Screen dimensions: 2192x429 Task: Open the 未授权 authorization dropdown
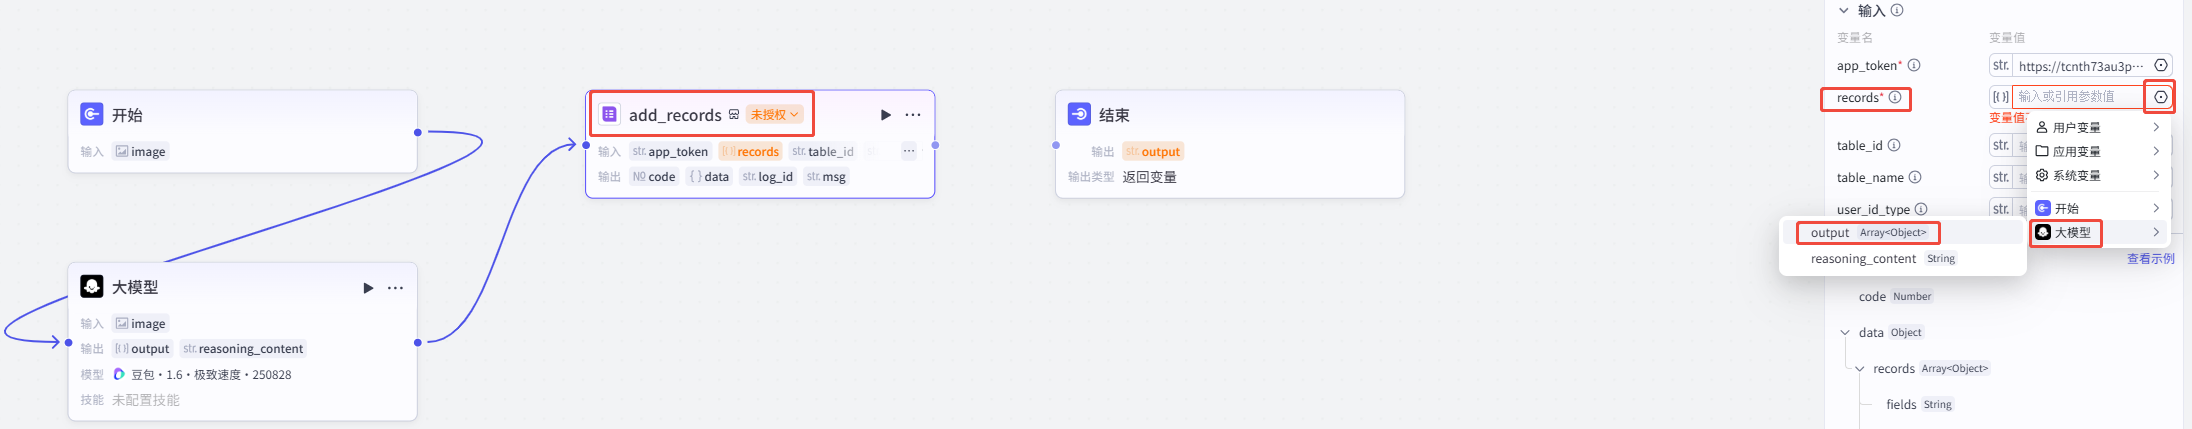pos(775,115)
